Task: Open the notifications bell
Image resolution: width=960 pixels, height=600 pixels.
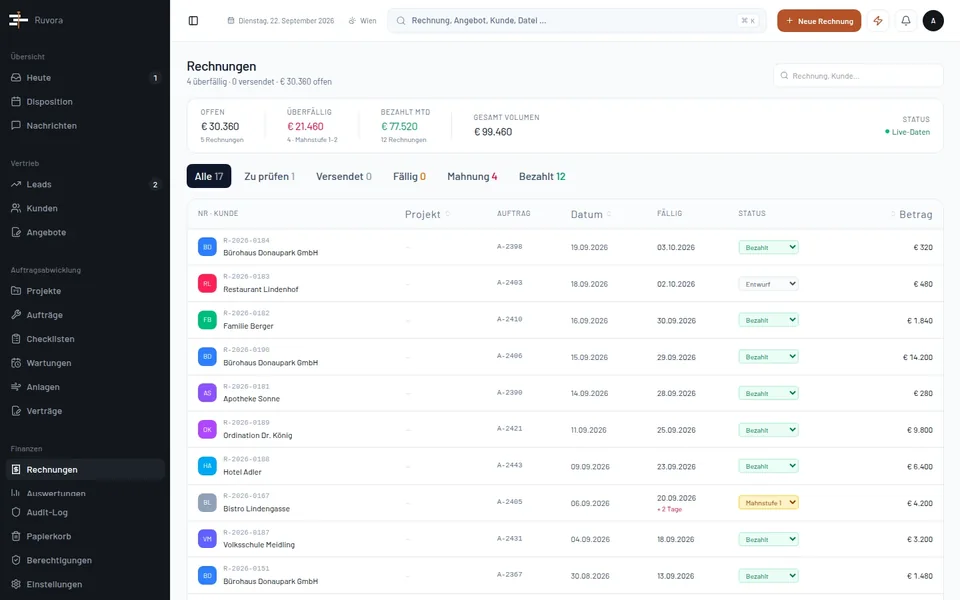Action: point(906,21)
